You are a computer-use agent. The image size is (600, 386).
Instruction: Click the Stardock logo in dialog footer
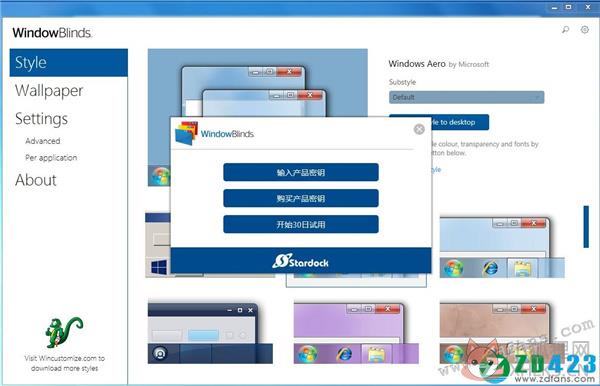pos(300,261)
